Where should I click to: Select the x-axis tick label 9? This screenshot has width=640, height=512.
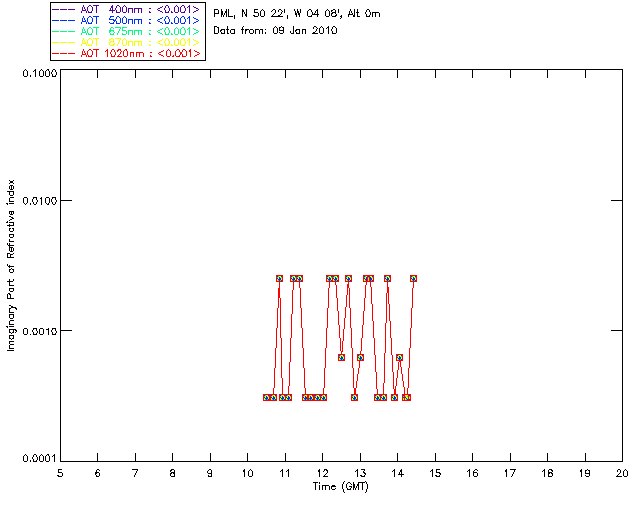tap(210, 473)
